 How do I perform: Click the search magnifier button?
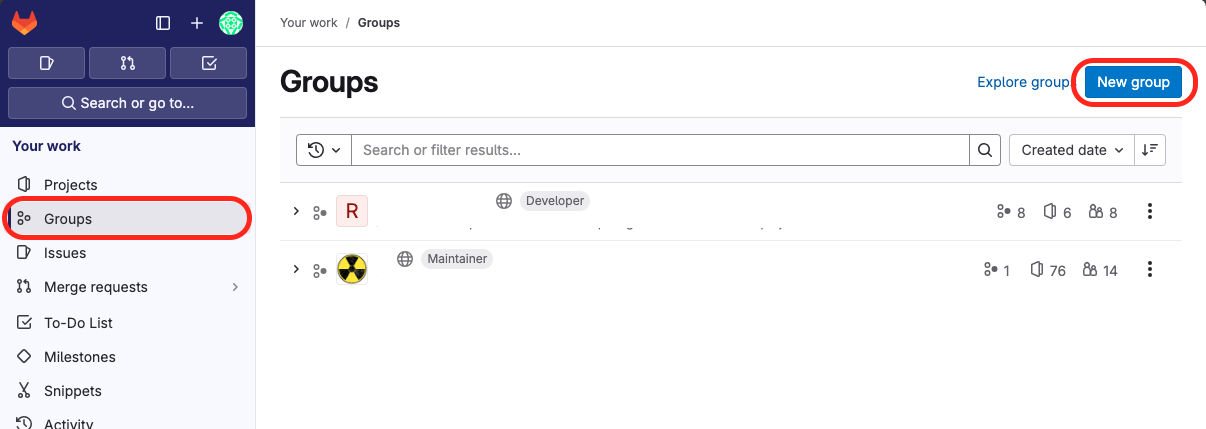985,150
